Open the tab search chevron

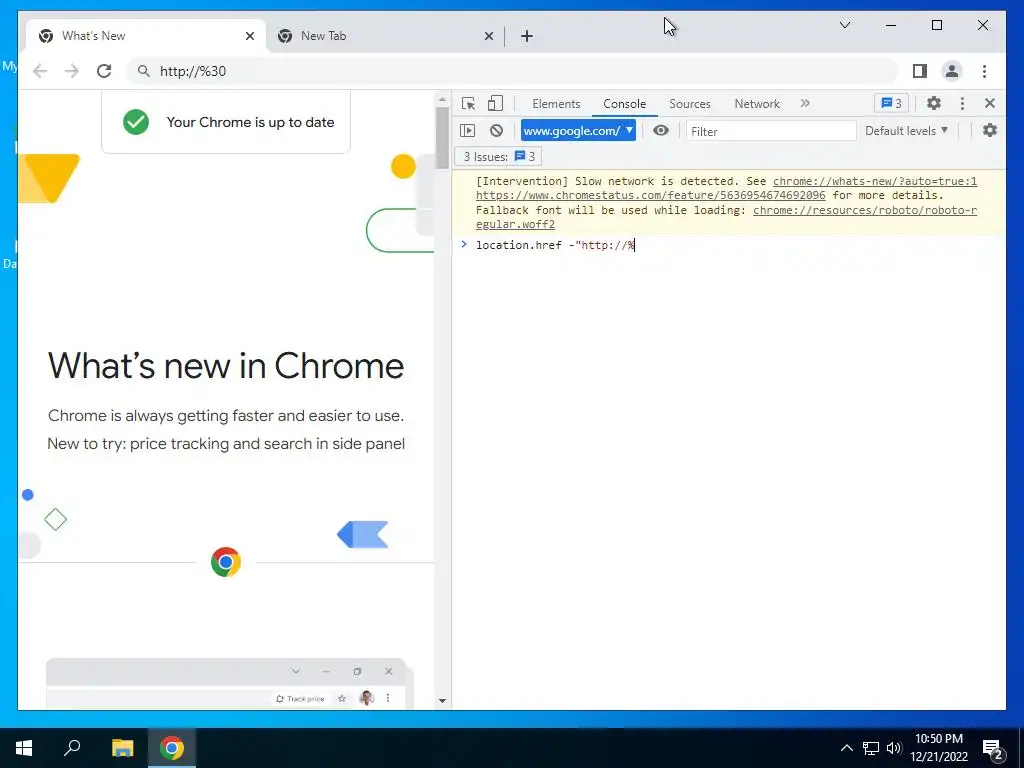(844, 25)
